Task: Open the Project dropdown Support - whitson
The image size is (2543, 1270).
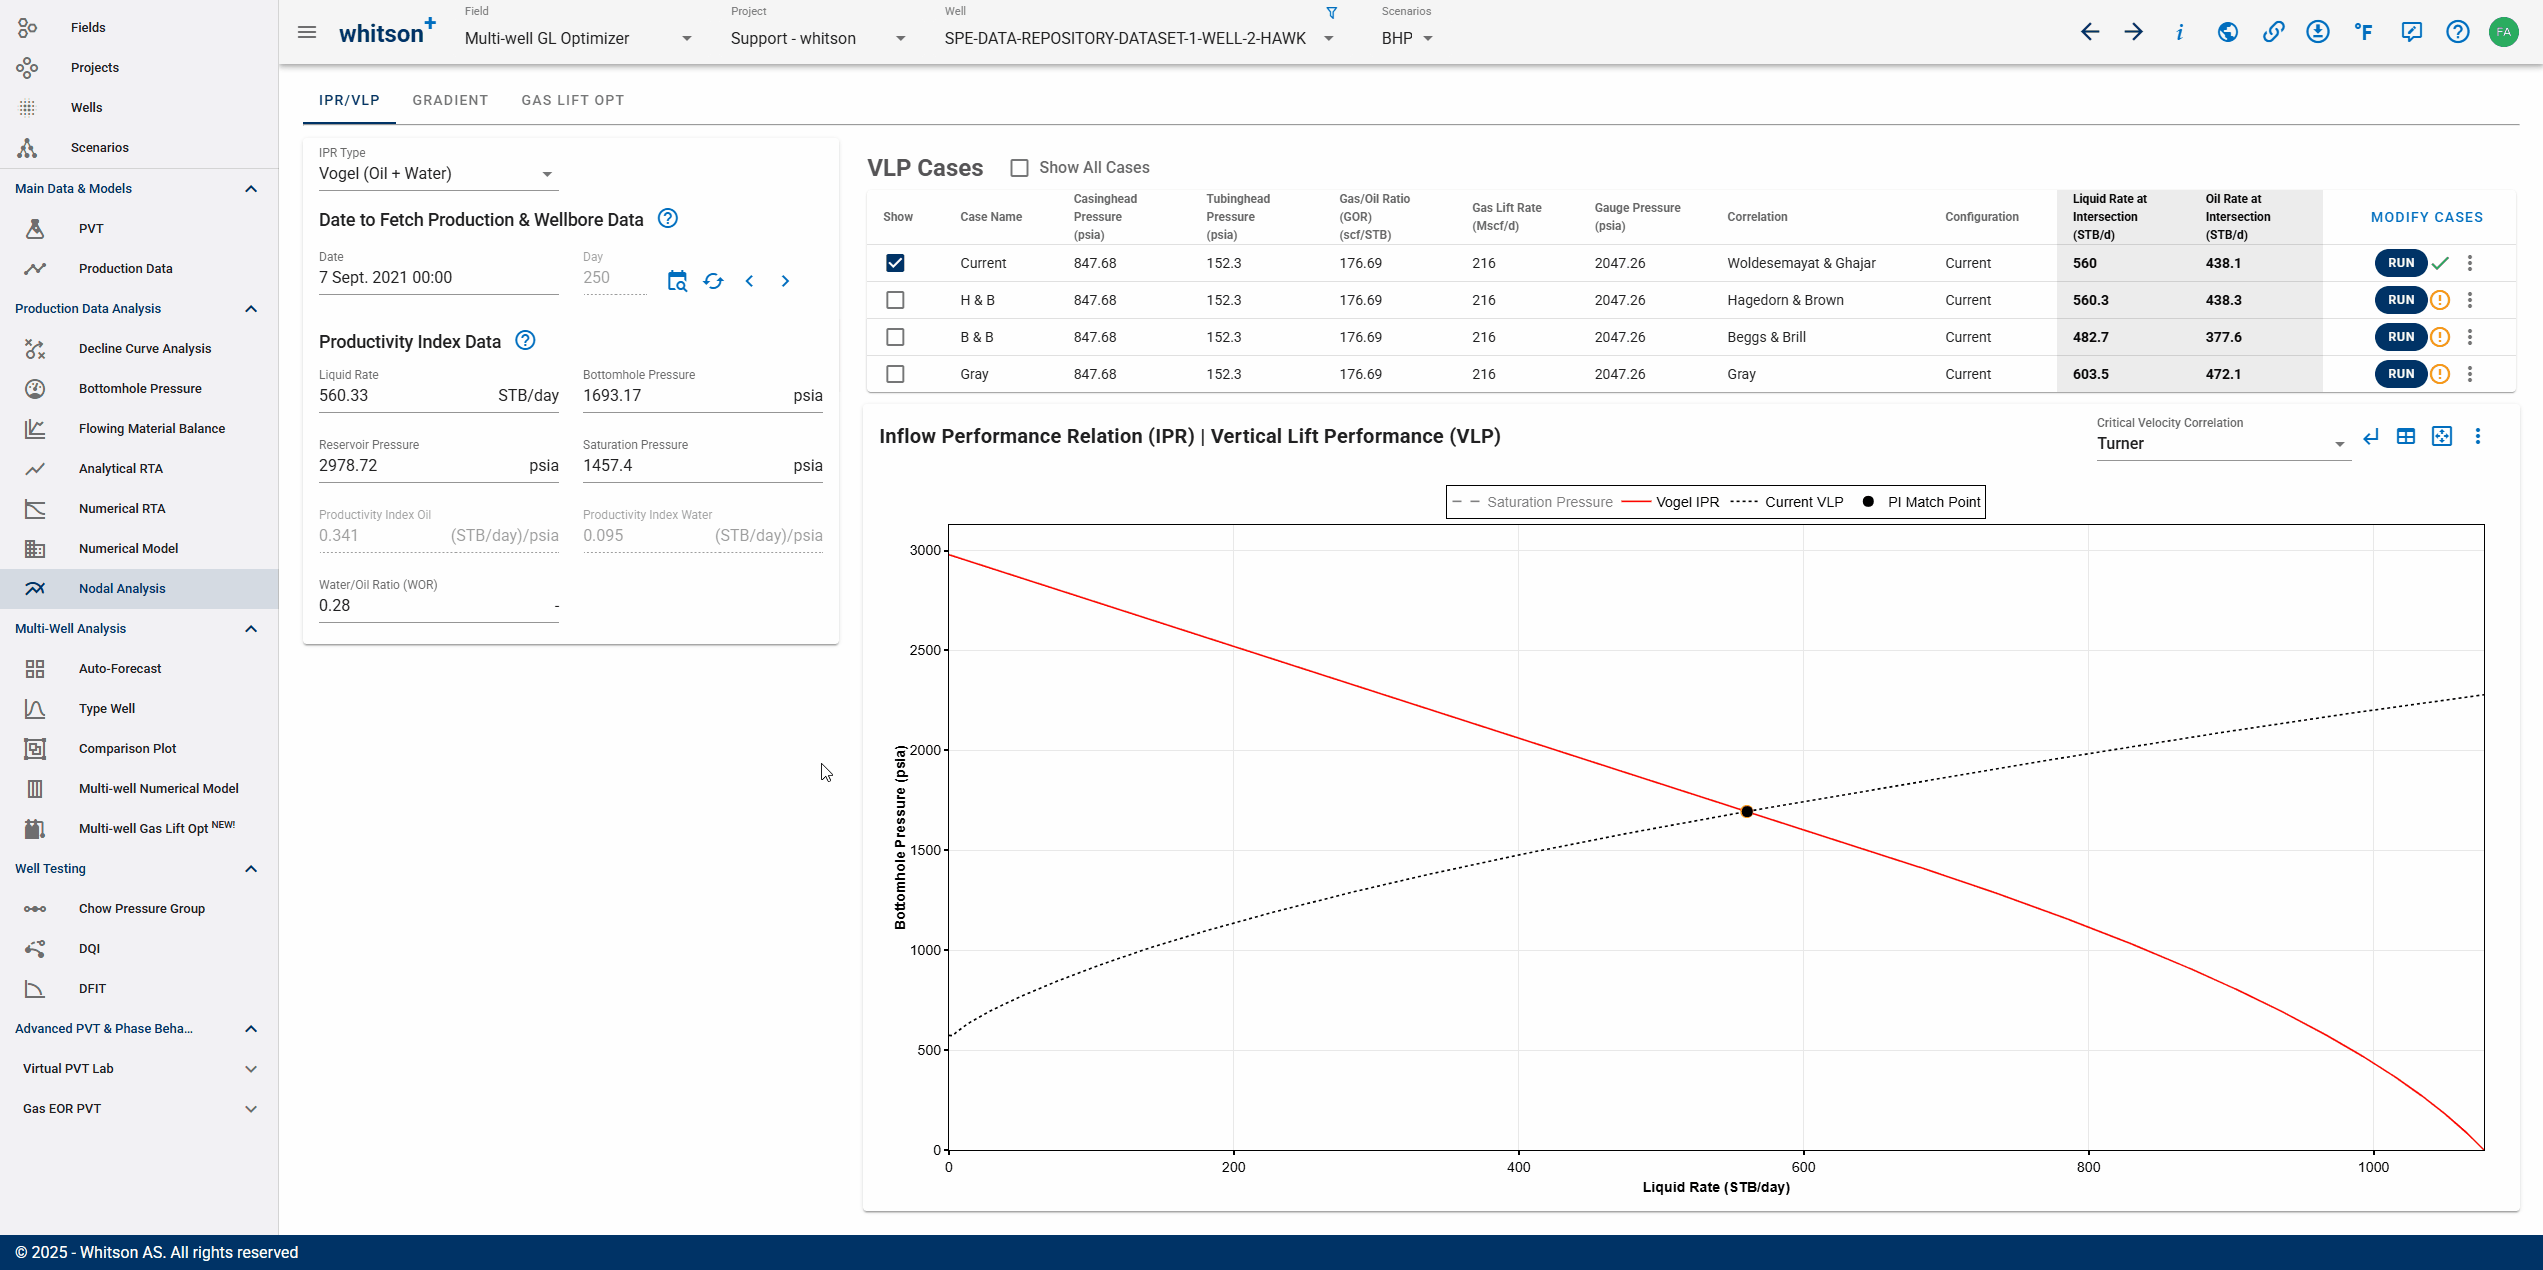Action: [x=818, y=38]
